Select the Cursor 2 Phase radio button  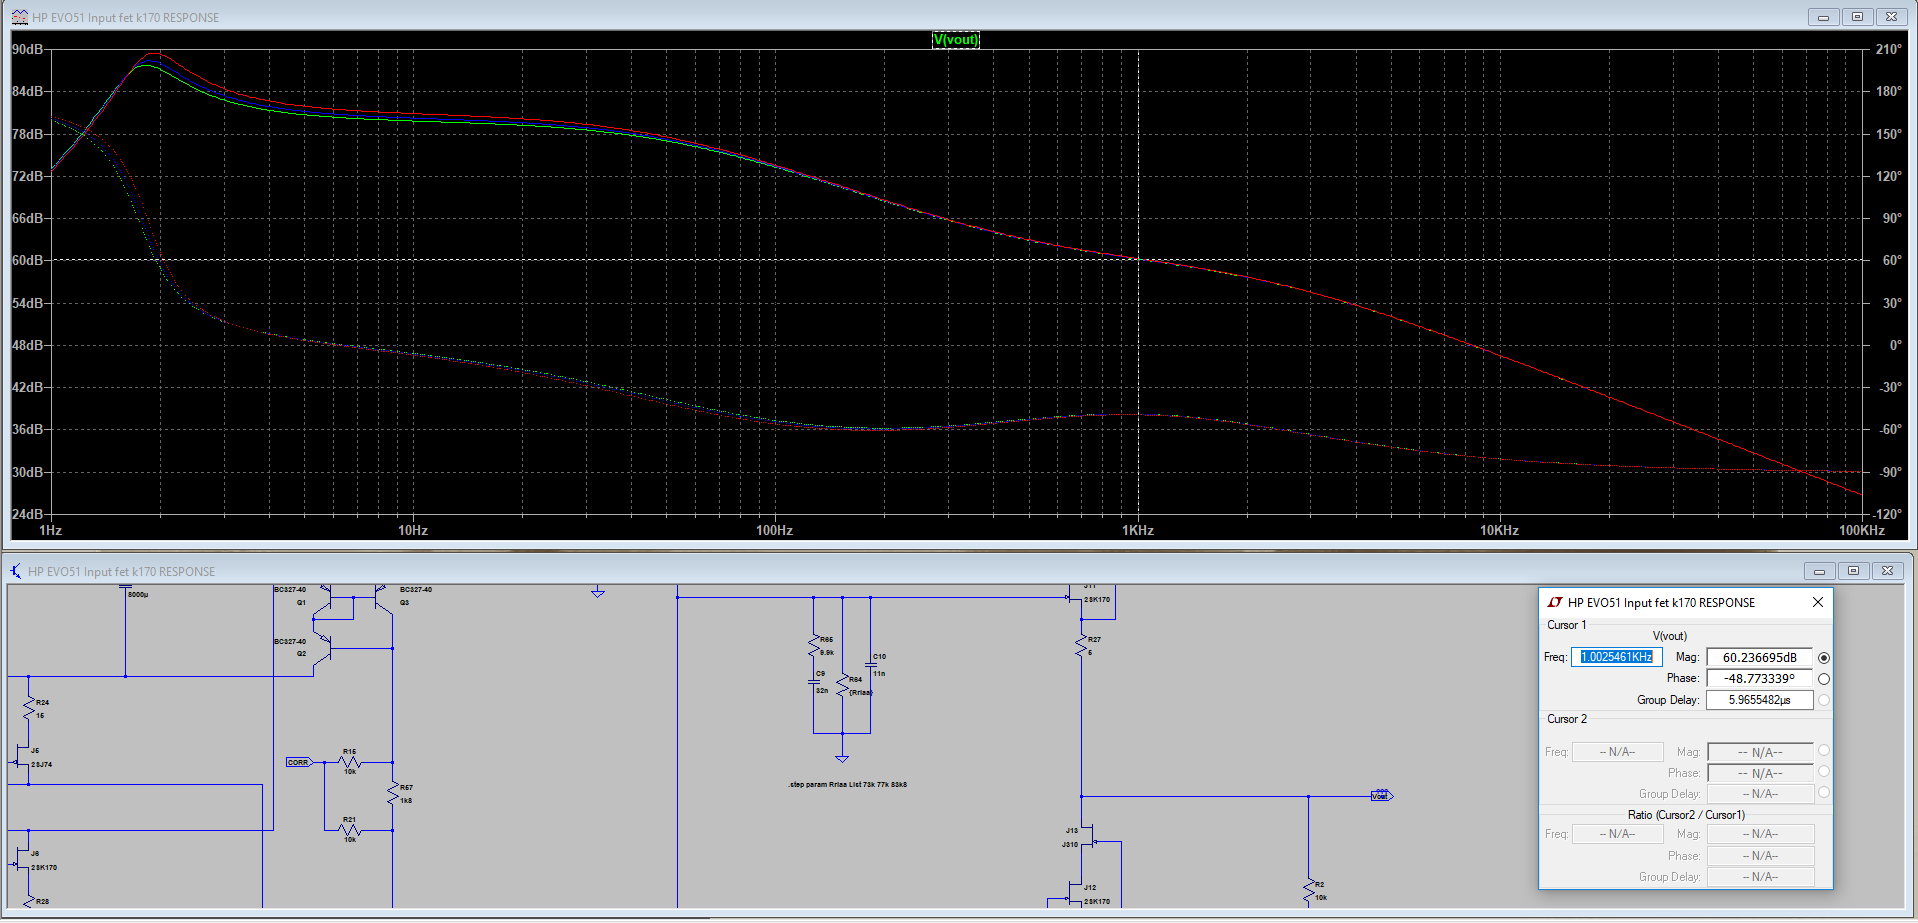1824,771
